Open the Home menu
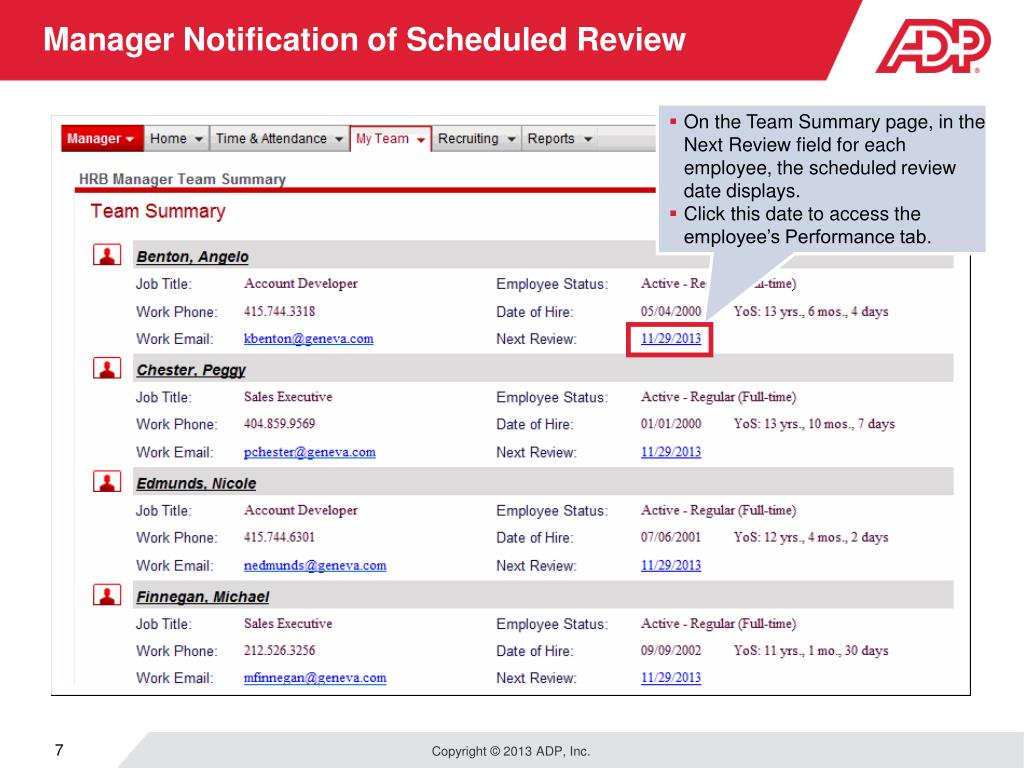Image resolution: width=1024 pixels, height=768 pixels. pyautogui.click(x=176, y=138)
